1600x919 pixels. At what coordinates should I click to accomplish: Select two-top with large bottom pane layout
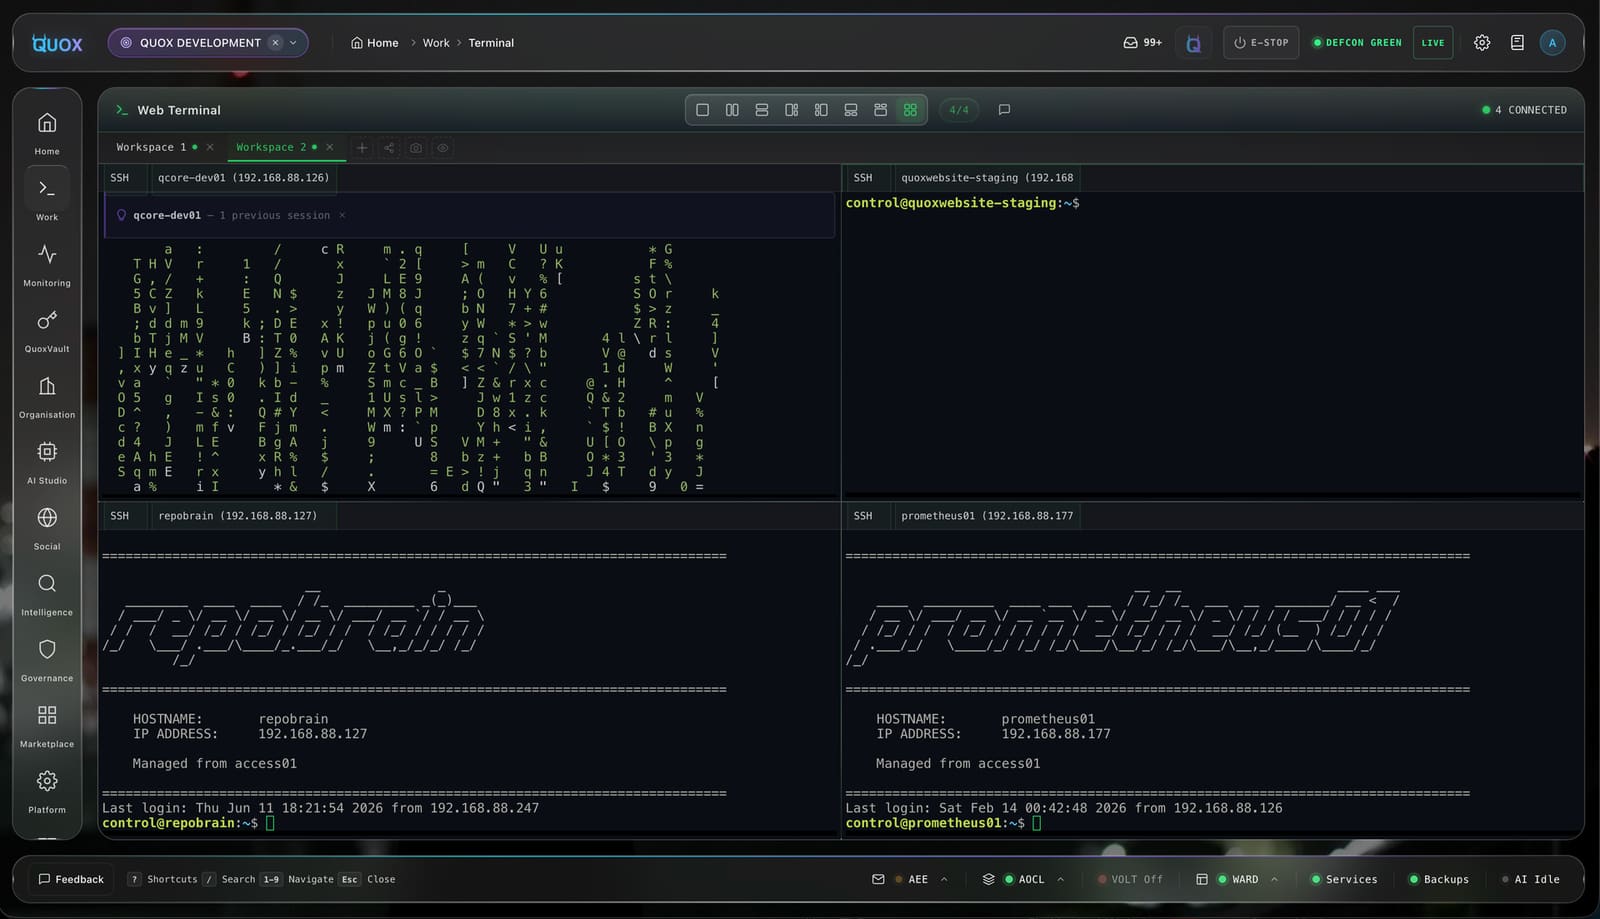tap(880, 110)
